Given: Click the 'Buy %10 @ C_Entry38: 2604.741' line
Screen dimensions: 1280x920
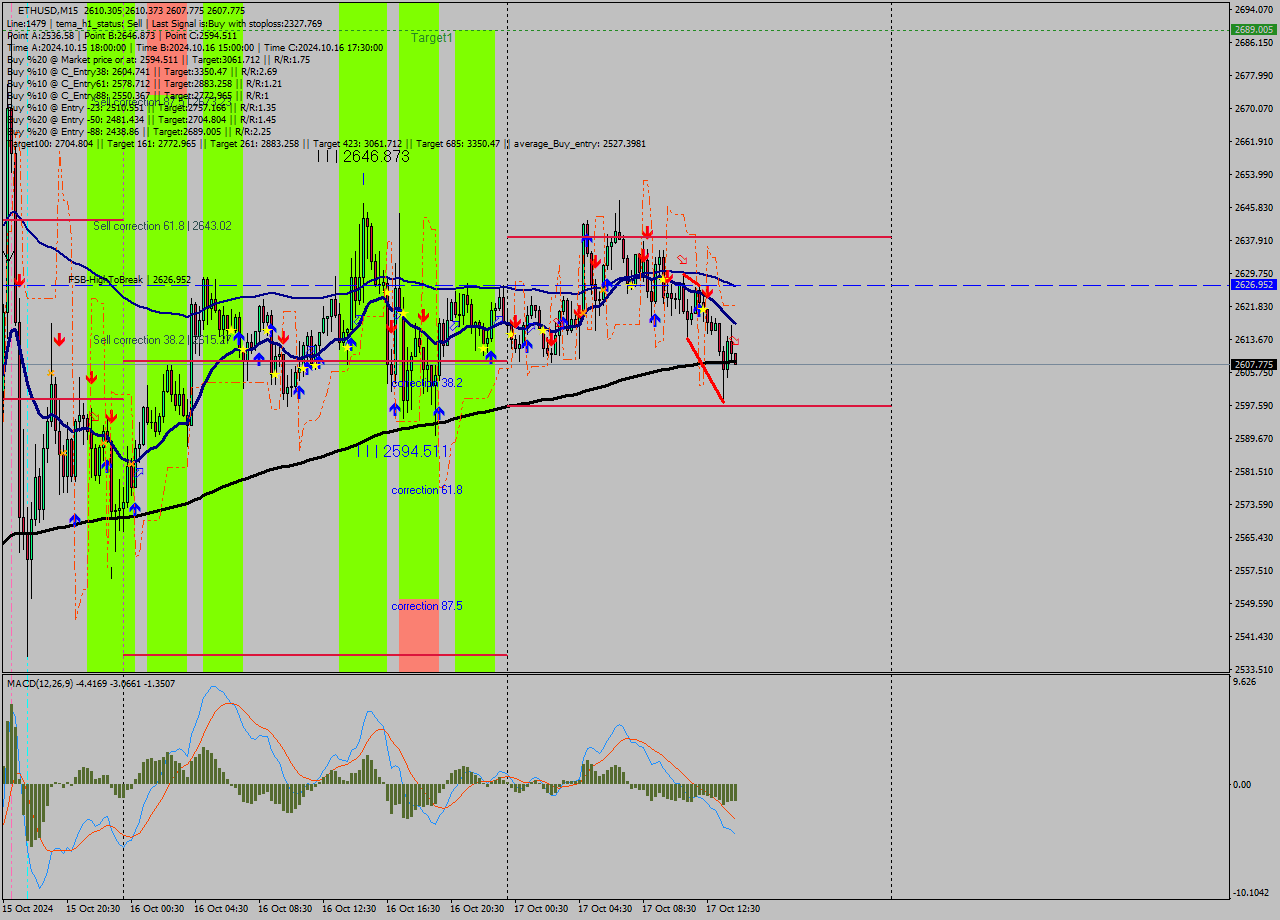Looking at the screenshot, I should (141, 71).
